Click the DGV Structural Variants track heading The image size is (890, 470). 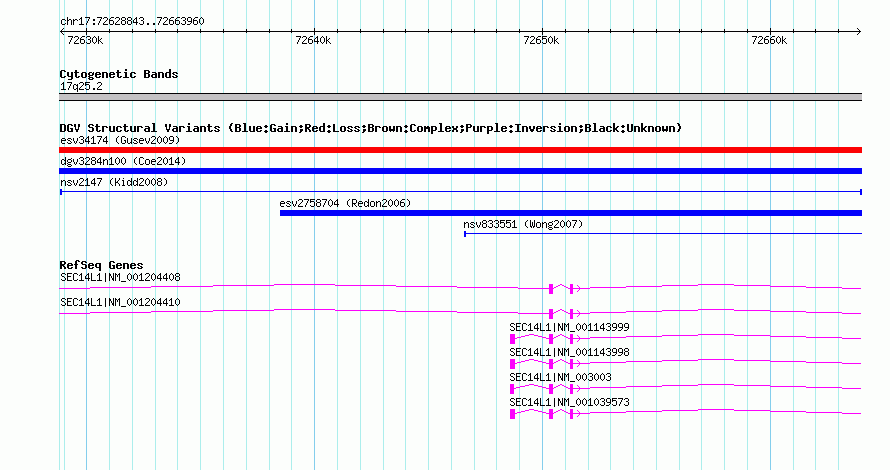tap(370, 128)
